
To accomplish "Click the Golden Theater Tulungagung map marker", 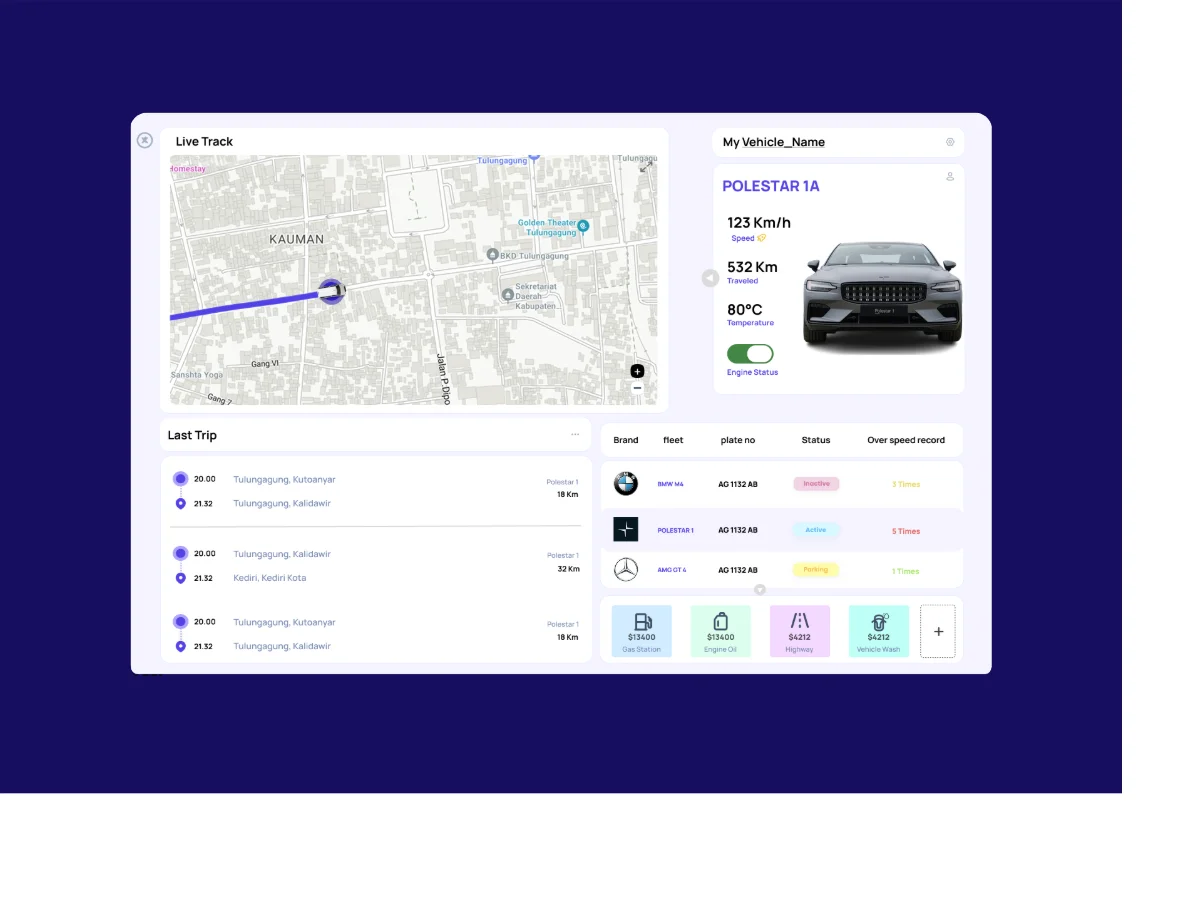I will [584, 227].
